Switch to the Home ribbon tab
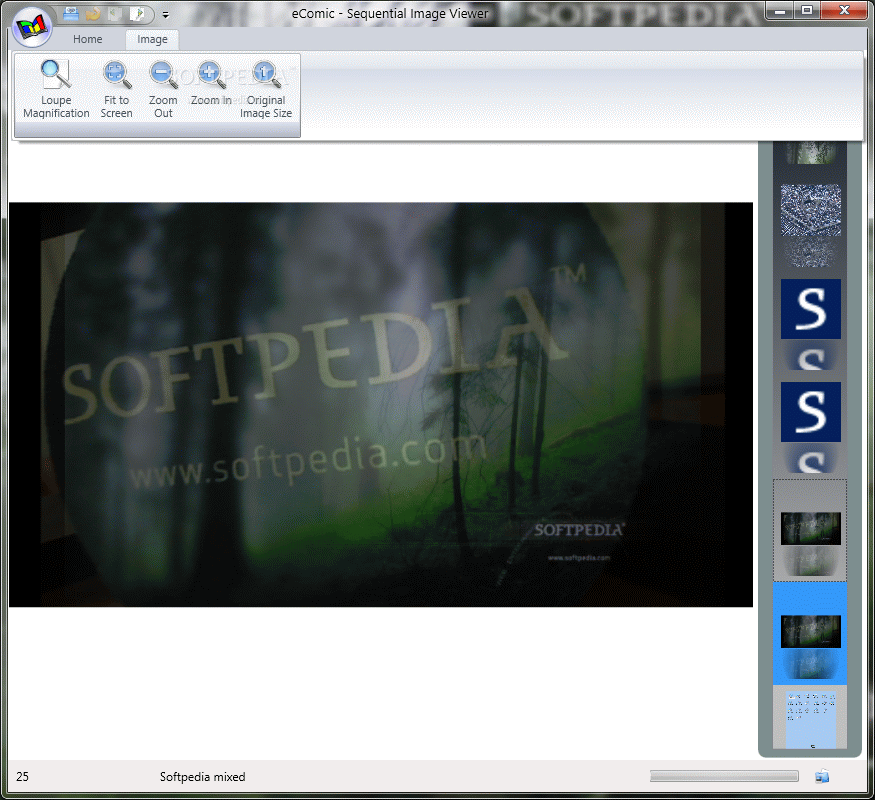This screenshot has width=875, height=800. tap(88, 39)
